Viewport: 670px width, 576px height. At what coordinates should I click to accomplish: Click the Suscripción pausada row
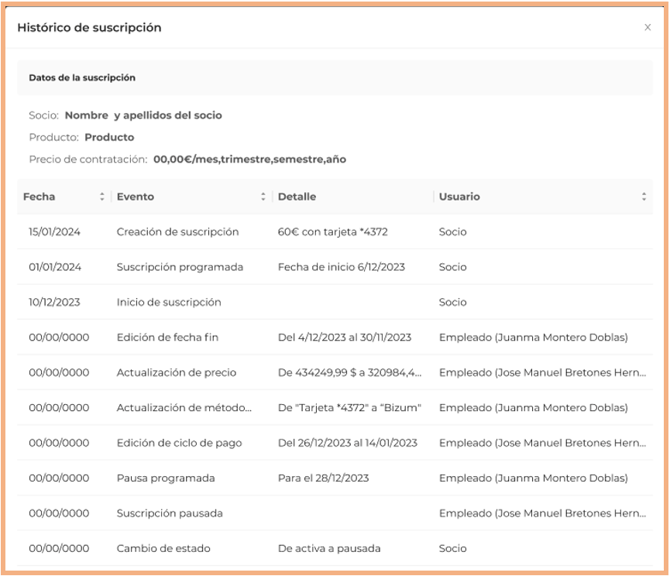(169, 513)
